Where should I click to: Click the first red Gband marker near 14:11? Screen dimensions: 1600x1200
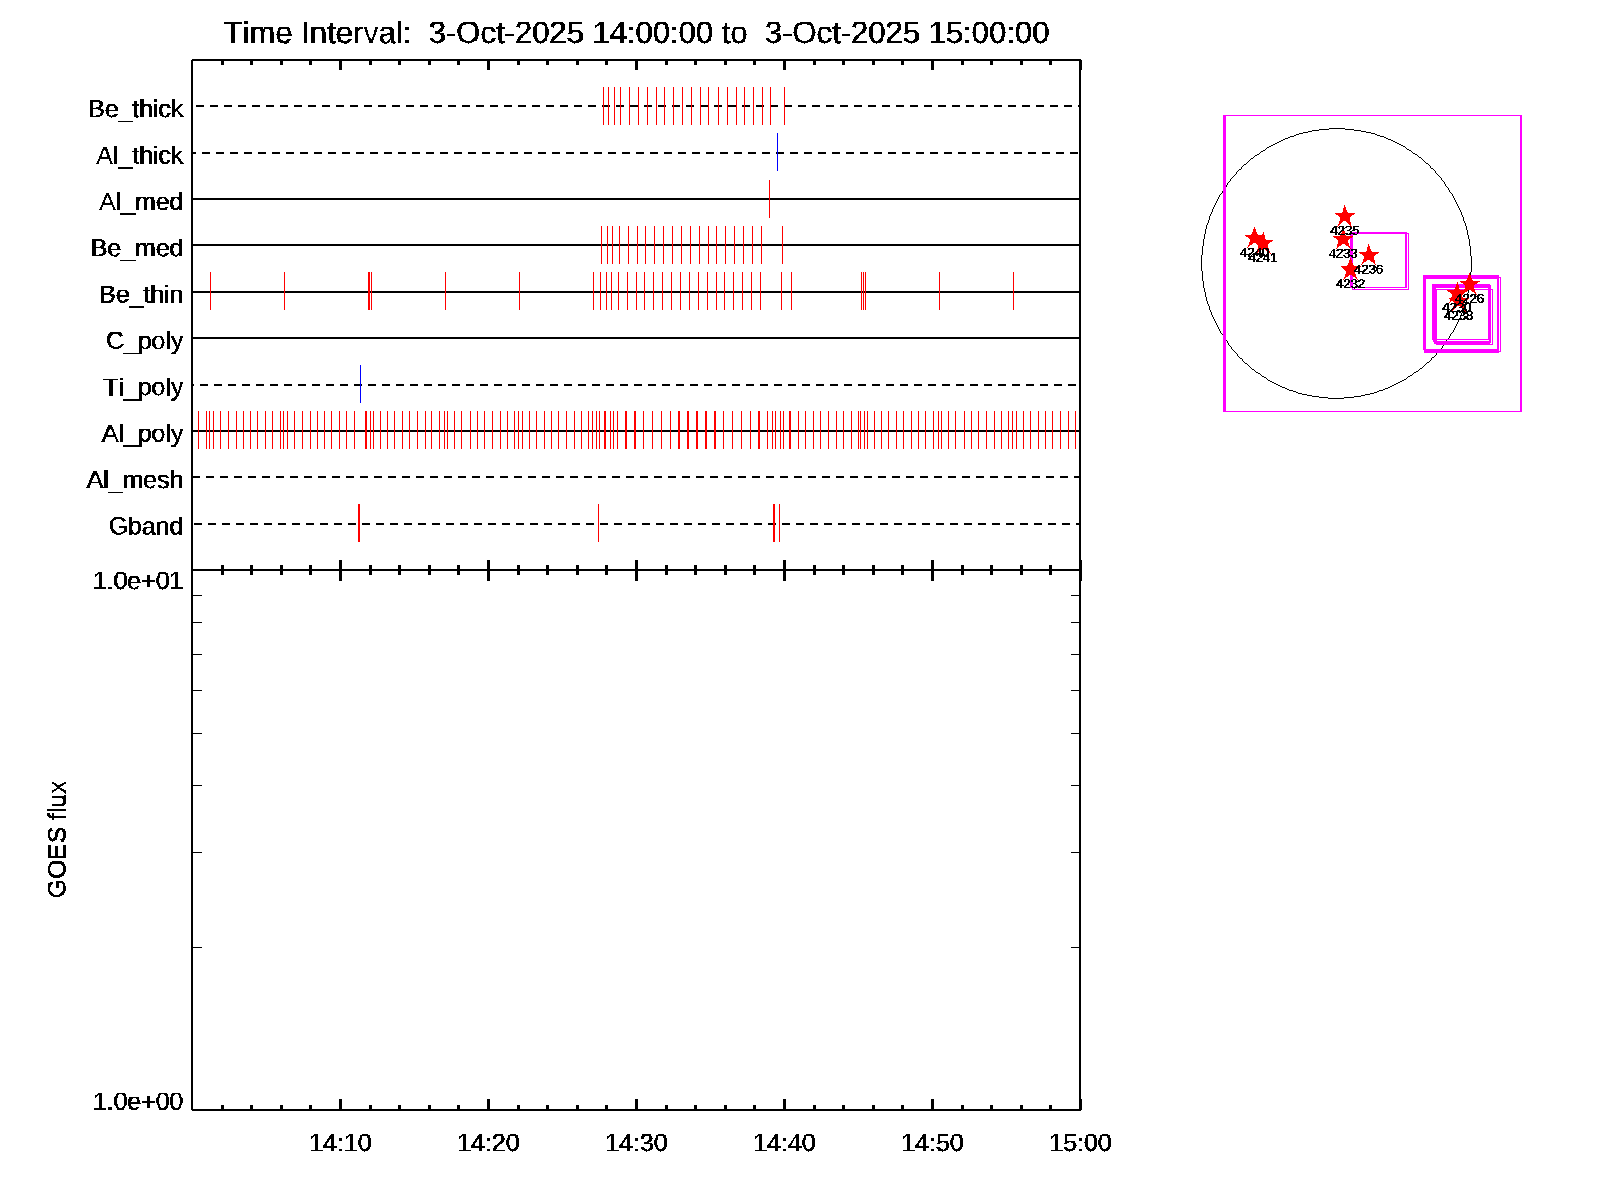(358, 524)
